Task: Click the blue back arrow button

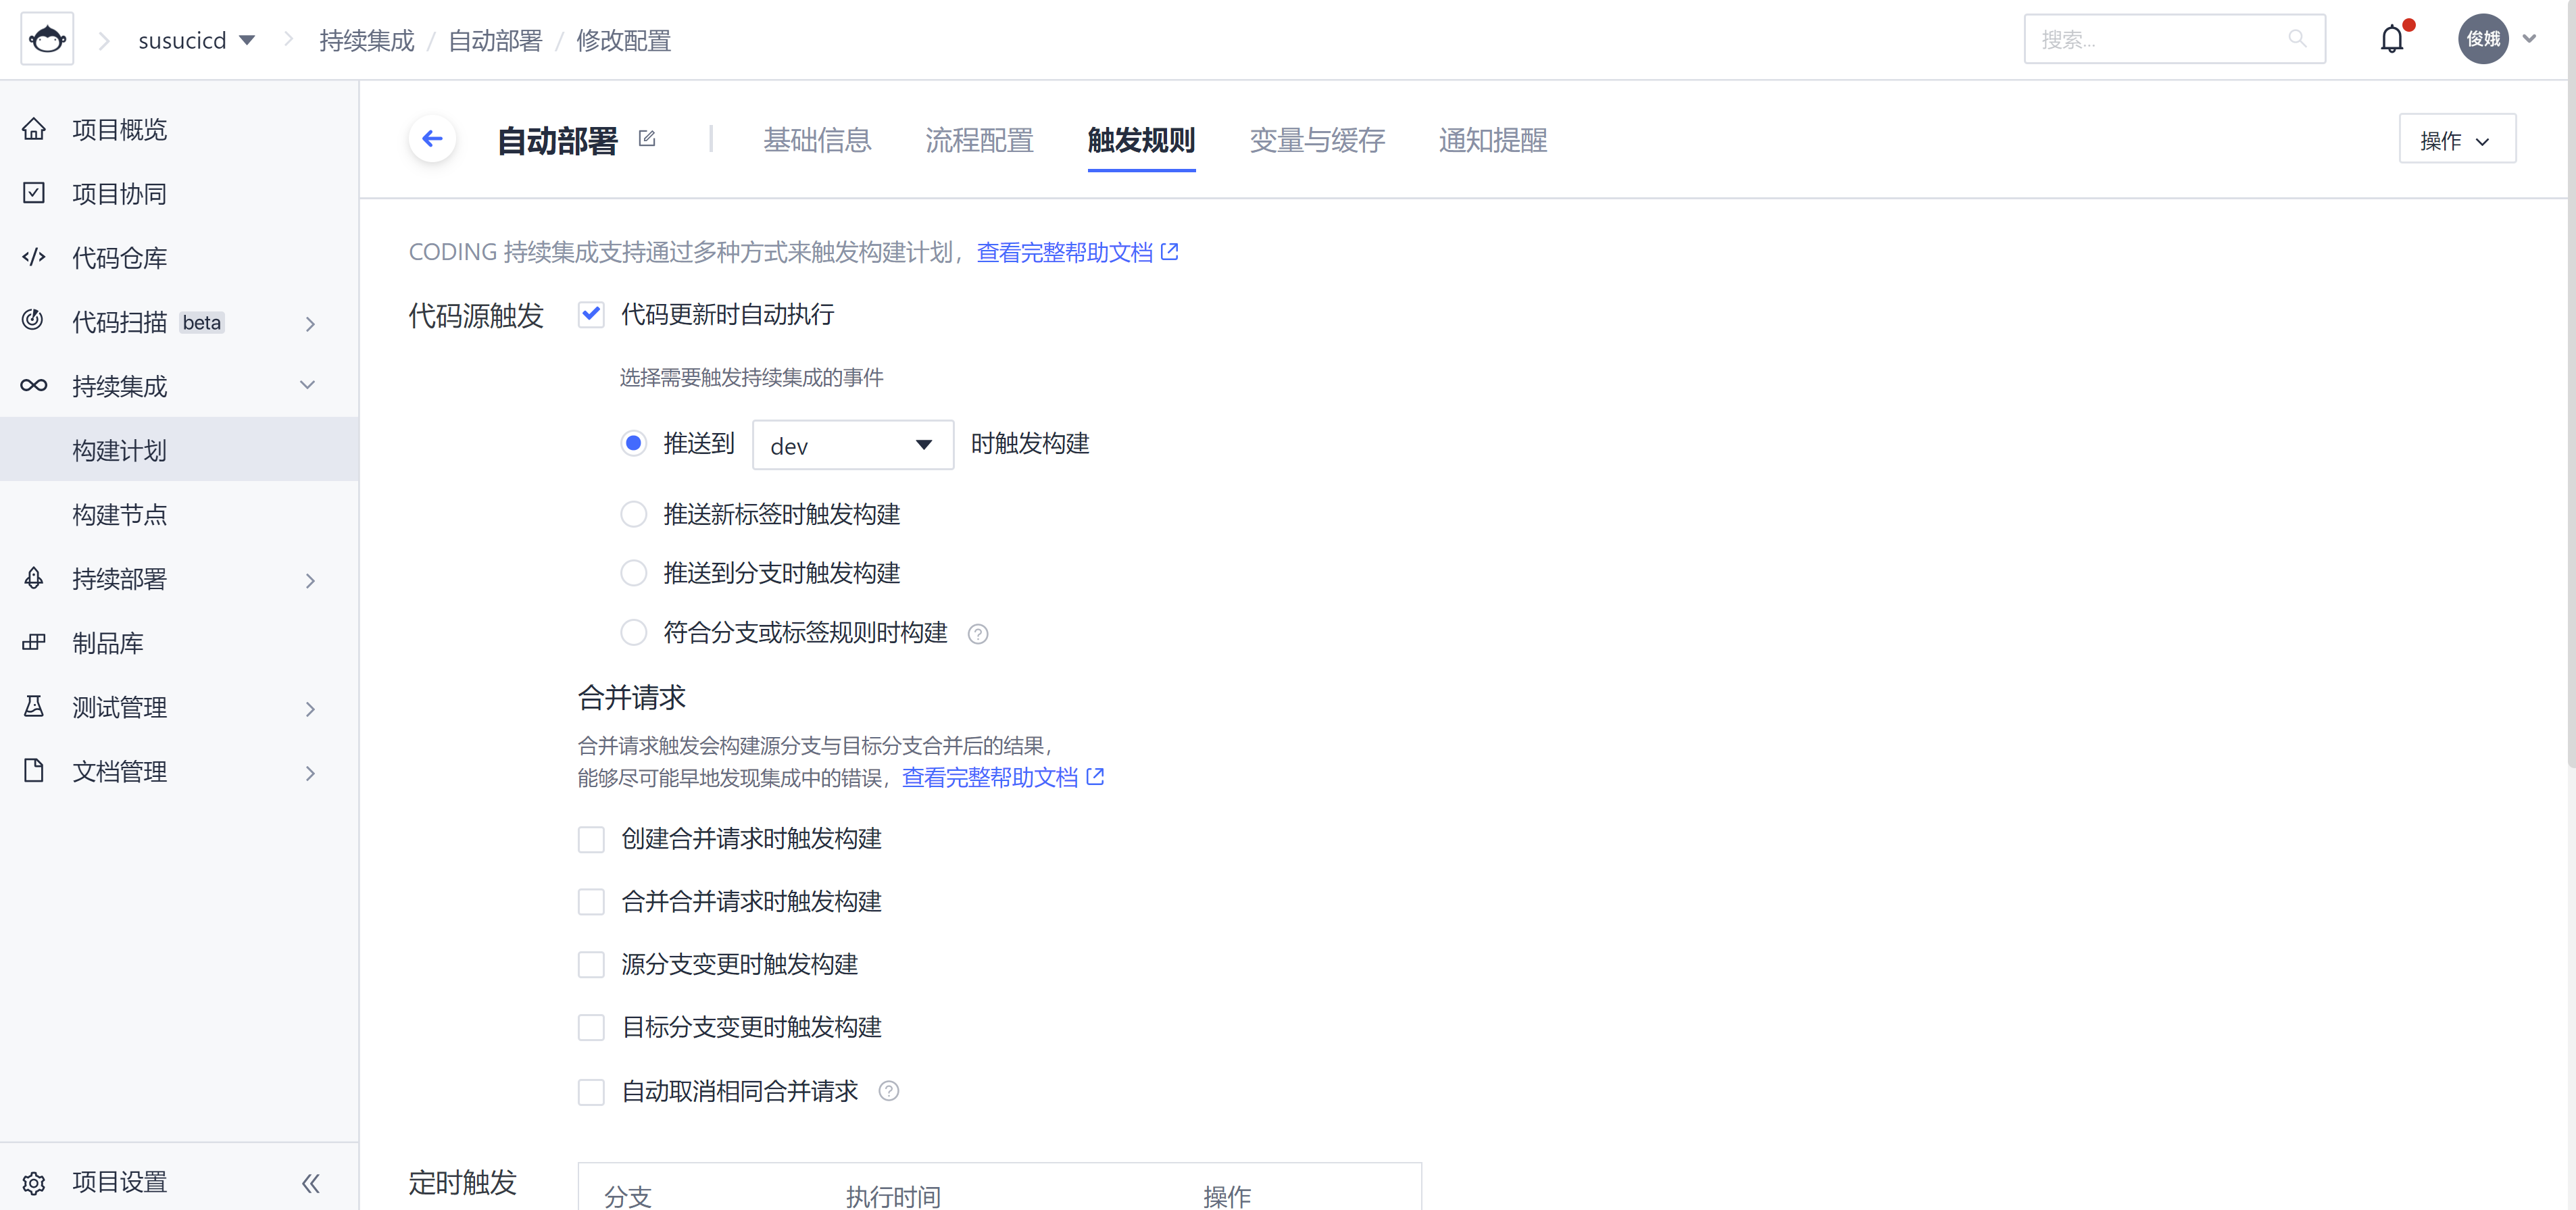Action: 432,139
